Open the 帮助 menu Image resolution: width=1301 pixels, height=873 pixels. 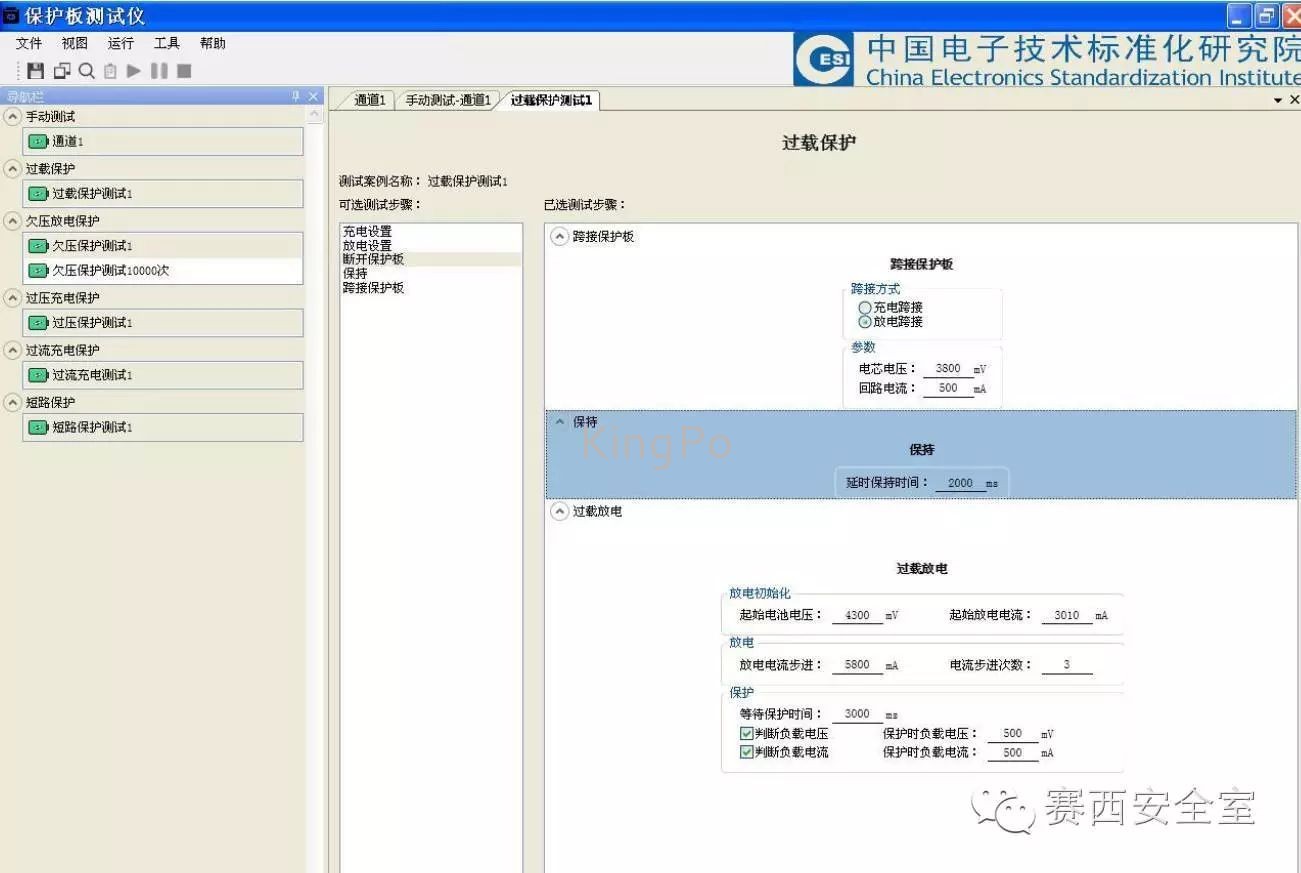point(213,43)
